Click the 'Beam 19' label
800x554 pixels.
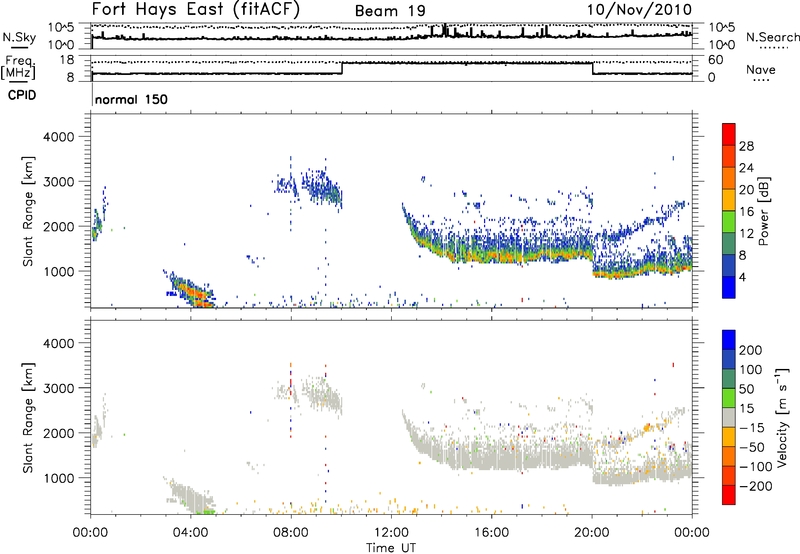pos(390,11)
